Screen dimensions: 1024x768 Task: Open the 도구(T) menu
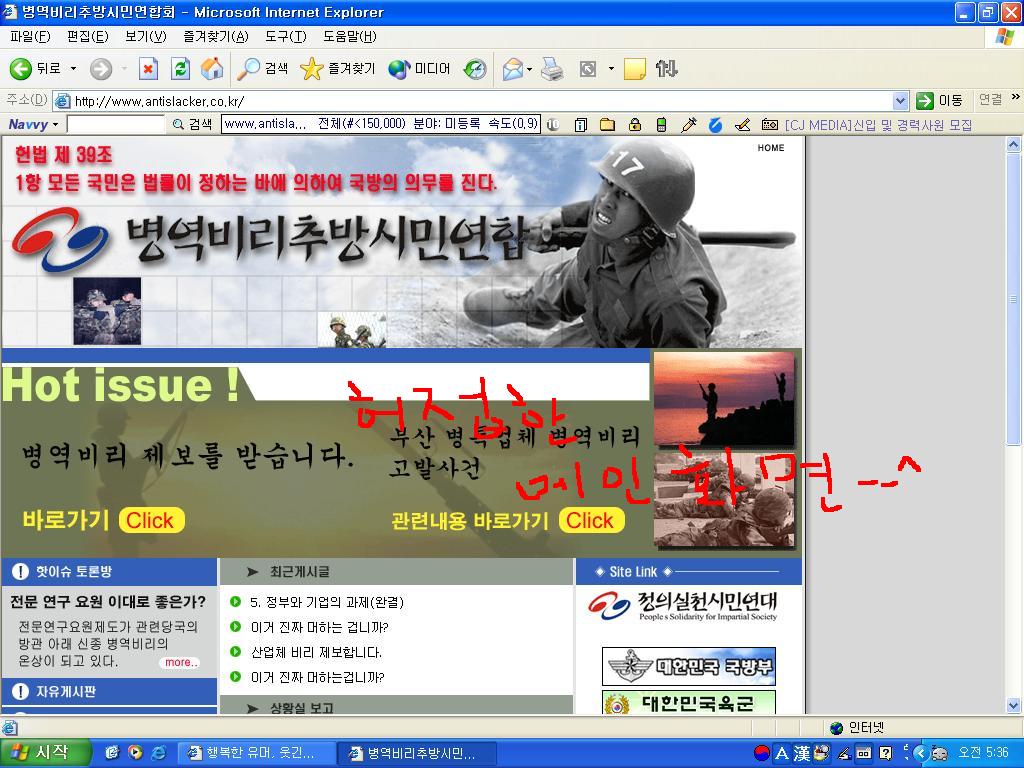[x=285, y=37]
